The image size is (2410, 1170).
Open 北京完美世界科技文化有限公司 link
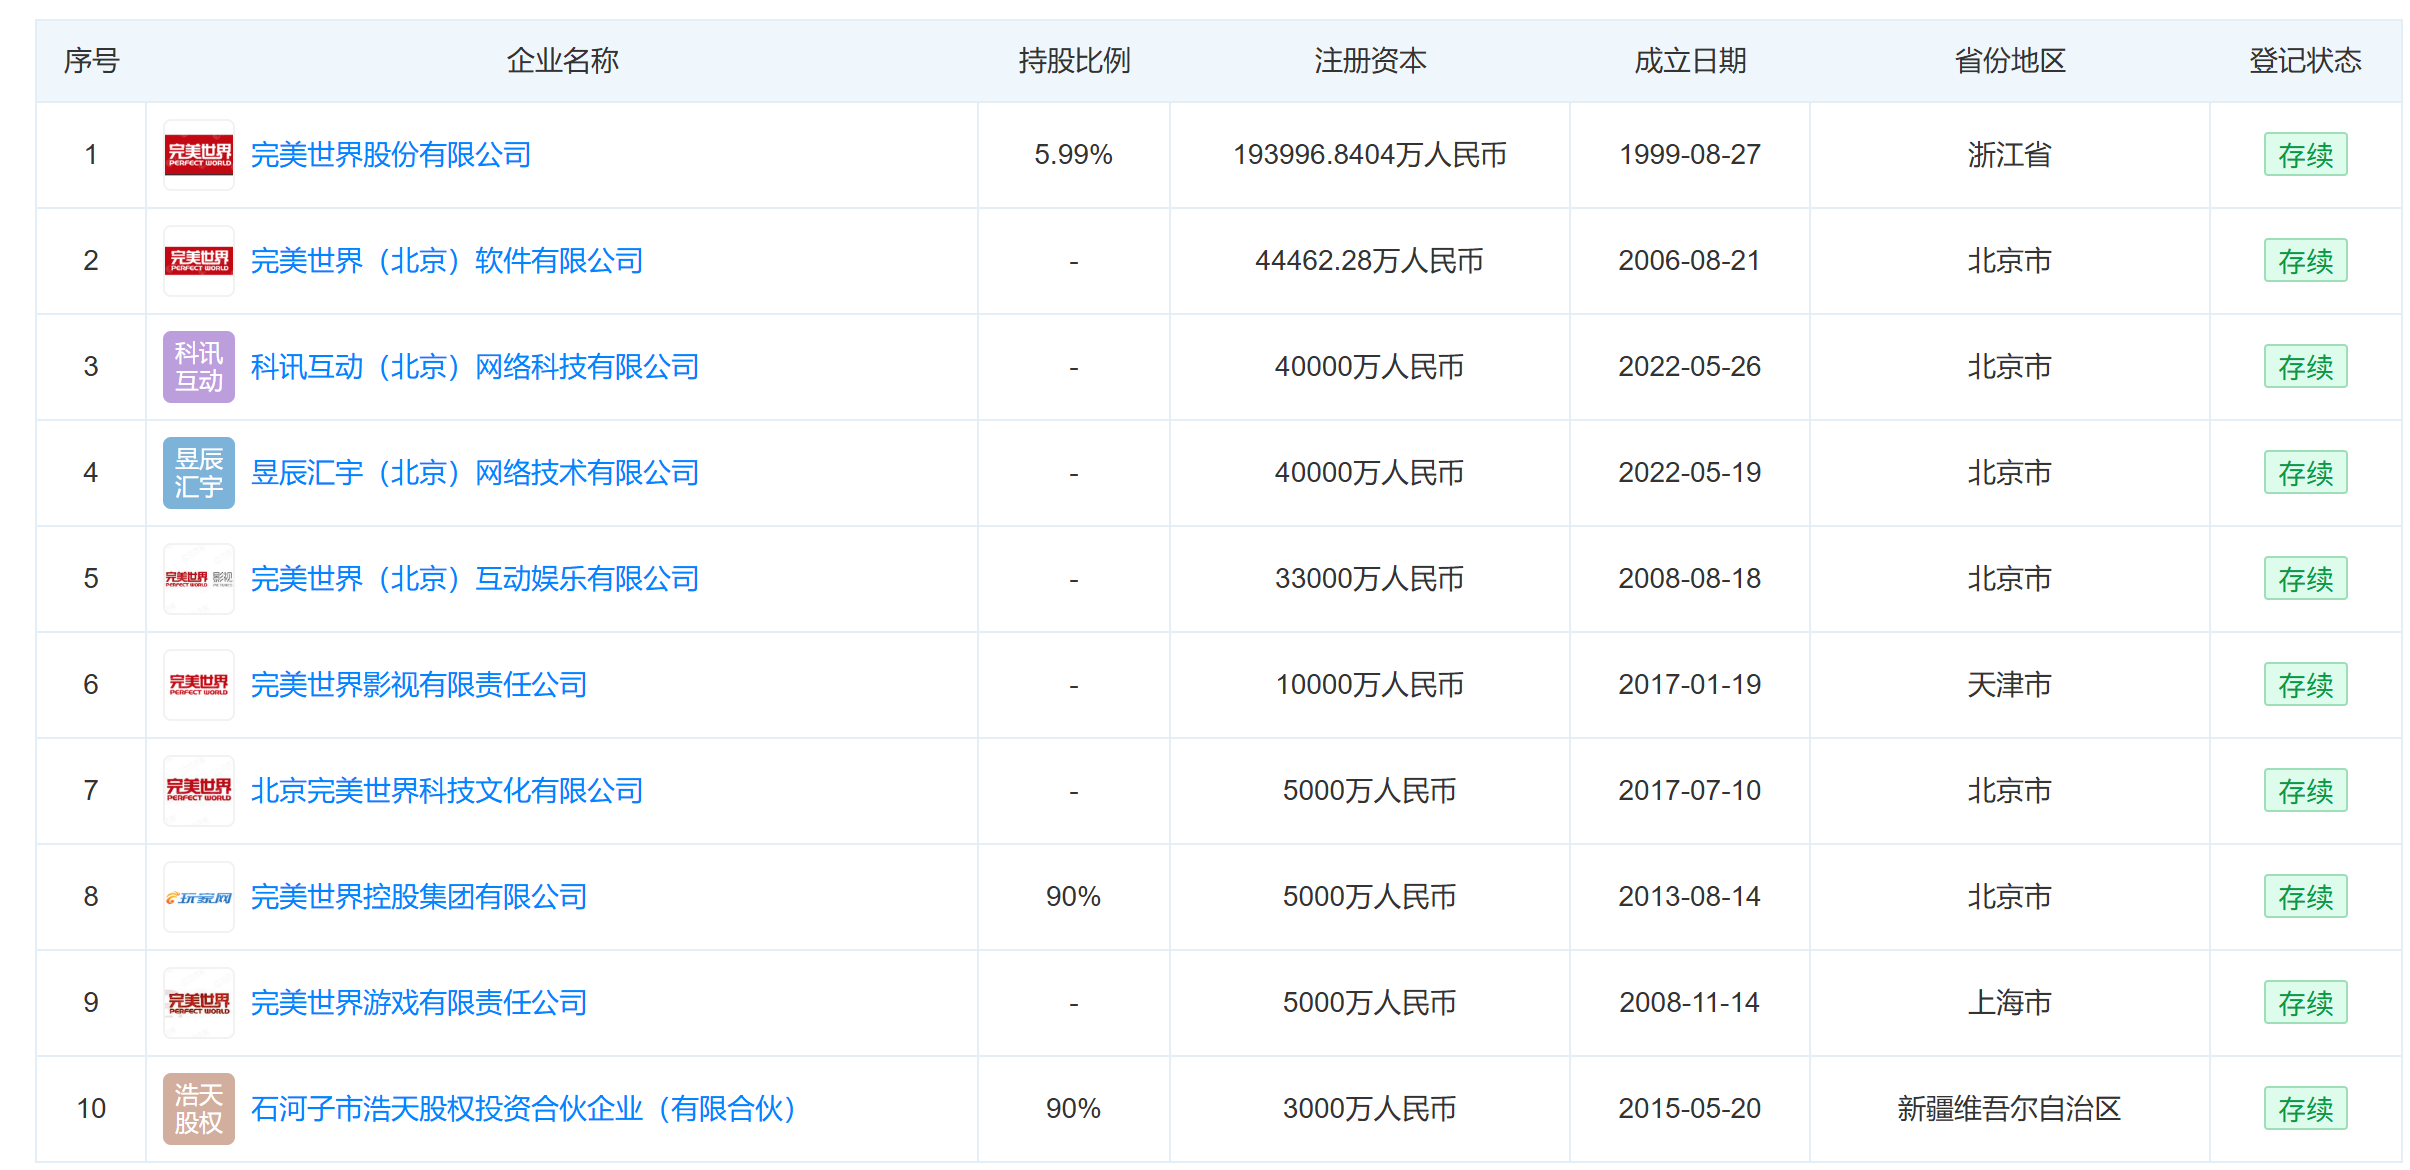447,791
